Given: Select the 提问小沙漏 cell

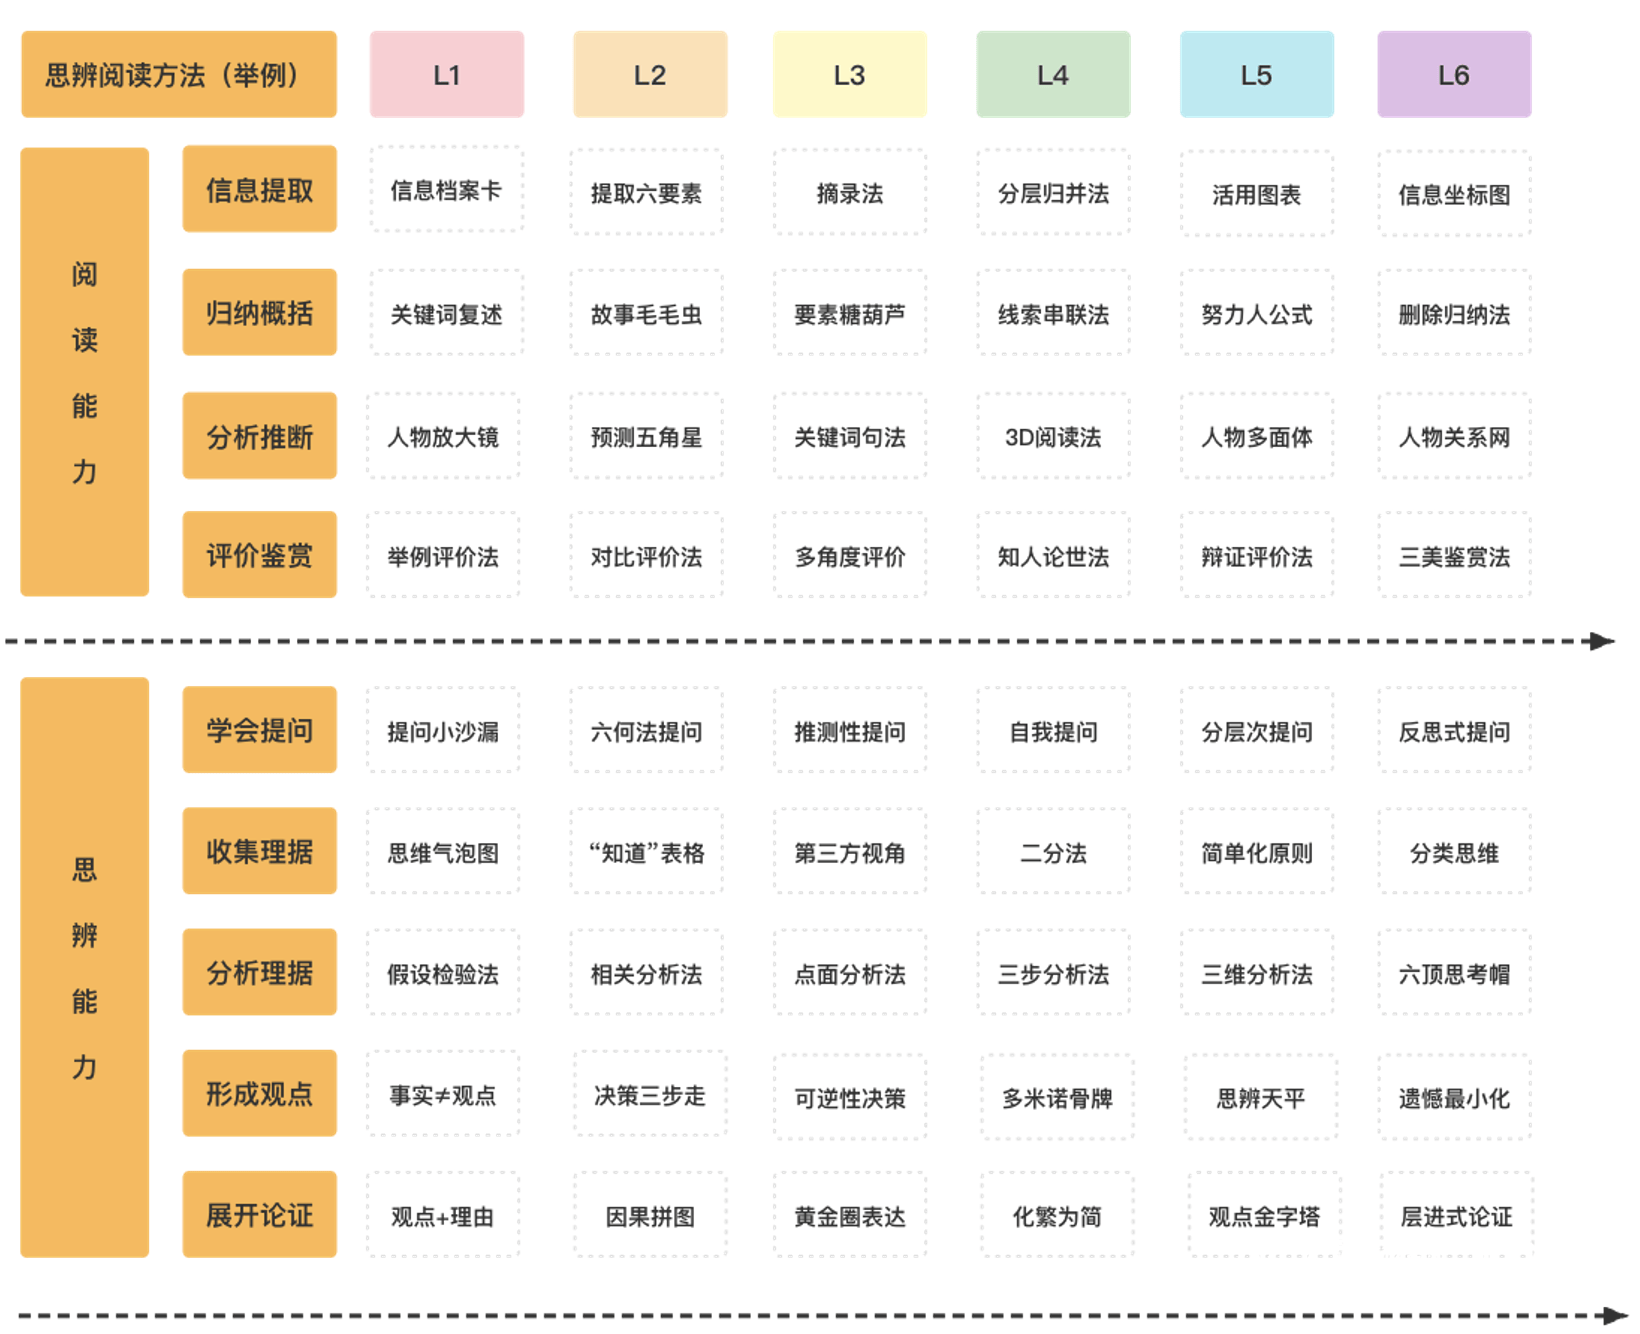Looking at the screenshot, I should [443, 731].
